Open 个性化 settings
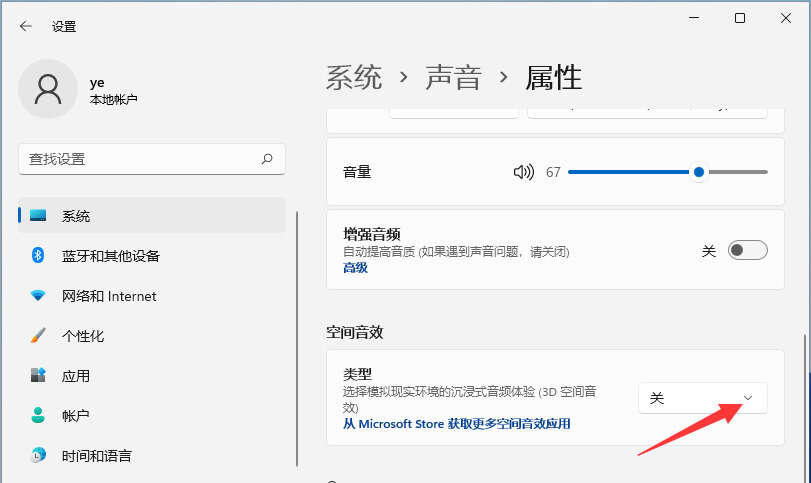 [x=152, y=335]
